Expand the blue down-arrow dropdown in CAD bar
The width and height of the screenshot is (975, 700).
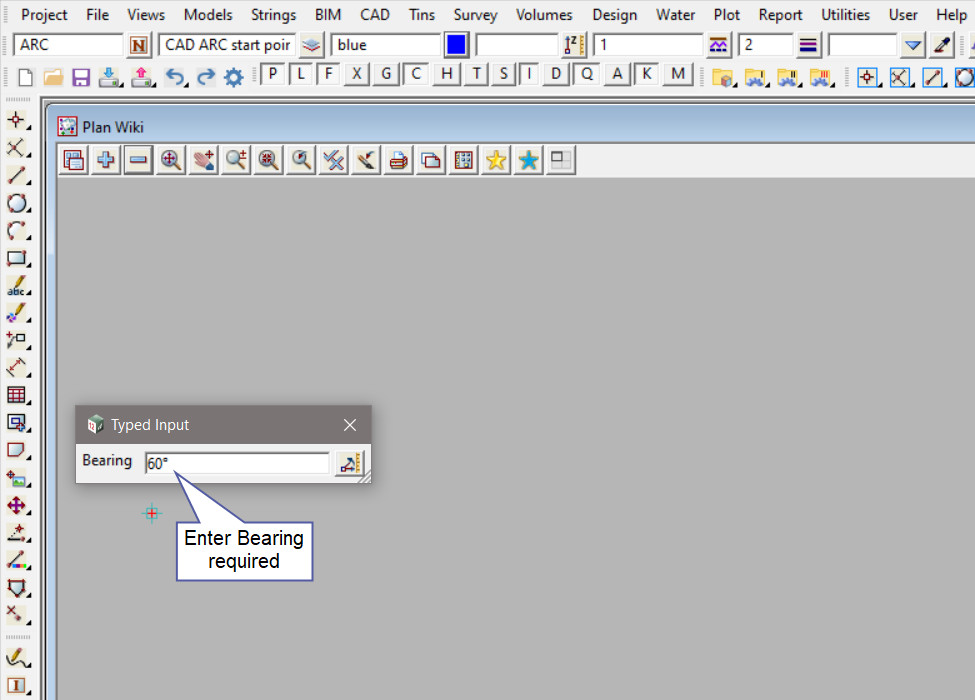912,45
